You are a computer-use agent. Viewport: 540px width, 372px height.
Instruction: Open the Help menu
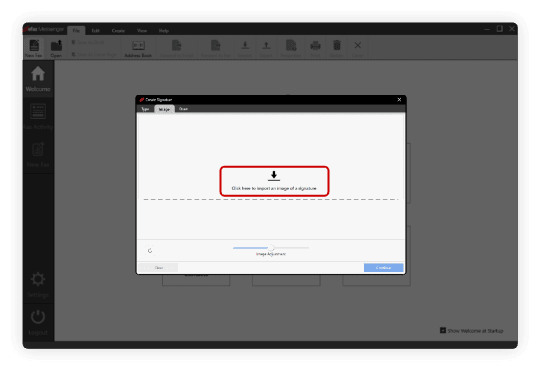tap(164, 31)
